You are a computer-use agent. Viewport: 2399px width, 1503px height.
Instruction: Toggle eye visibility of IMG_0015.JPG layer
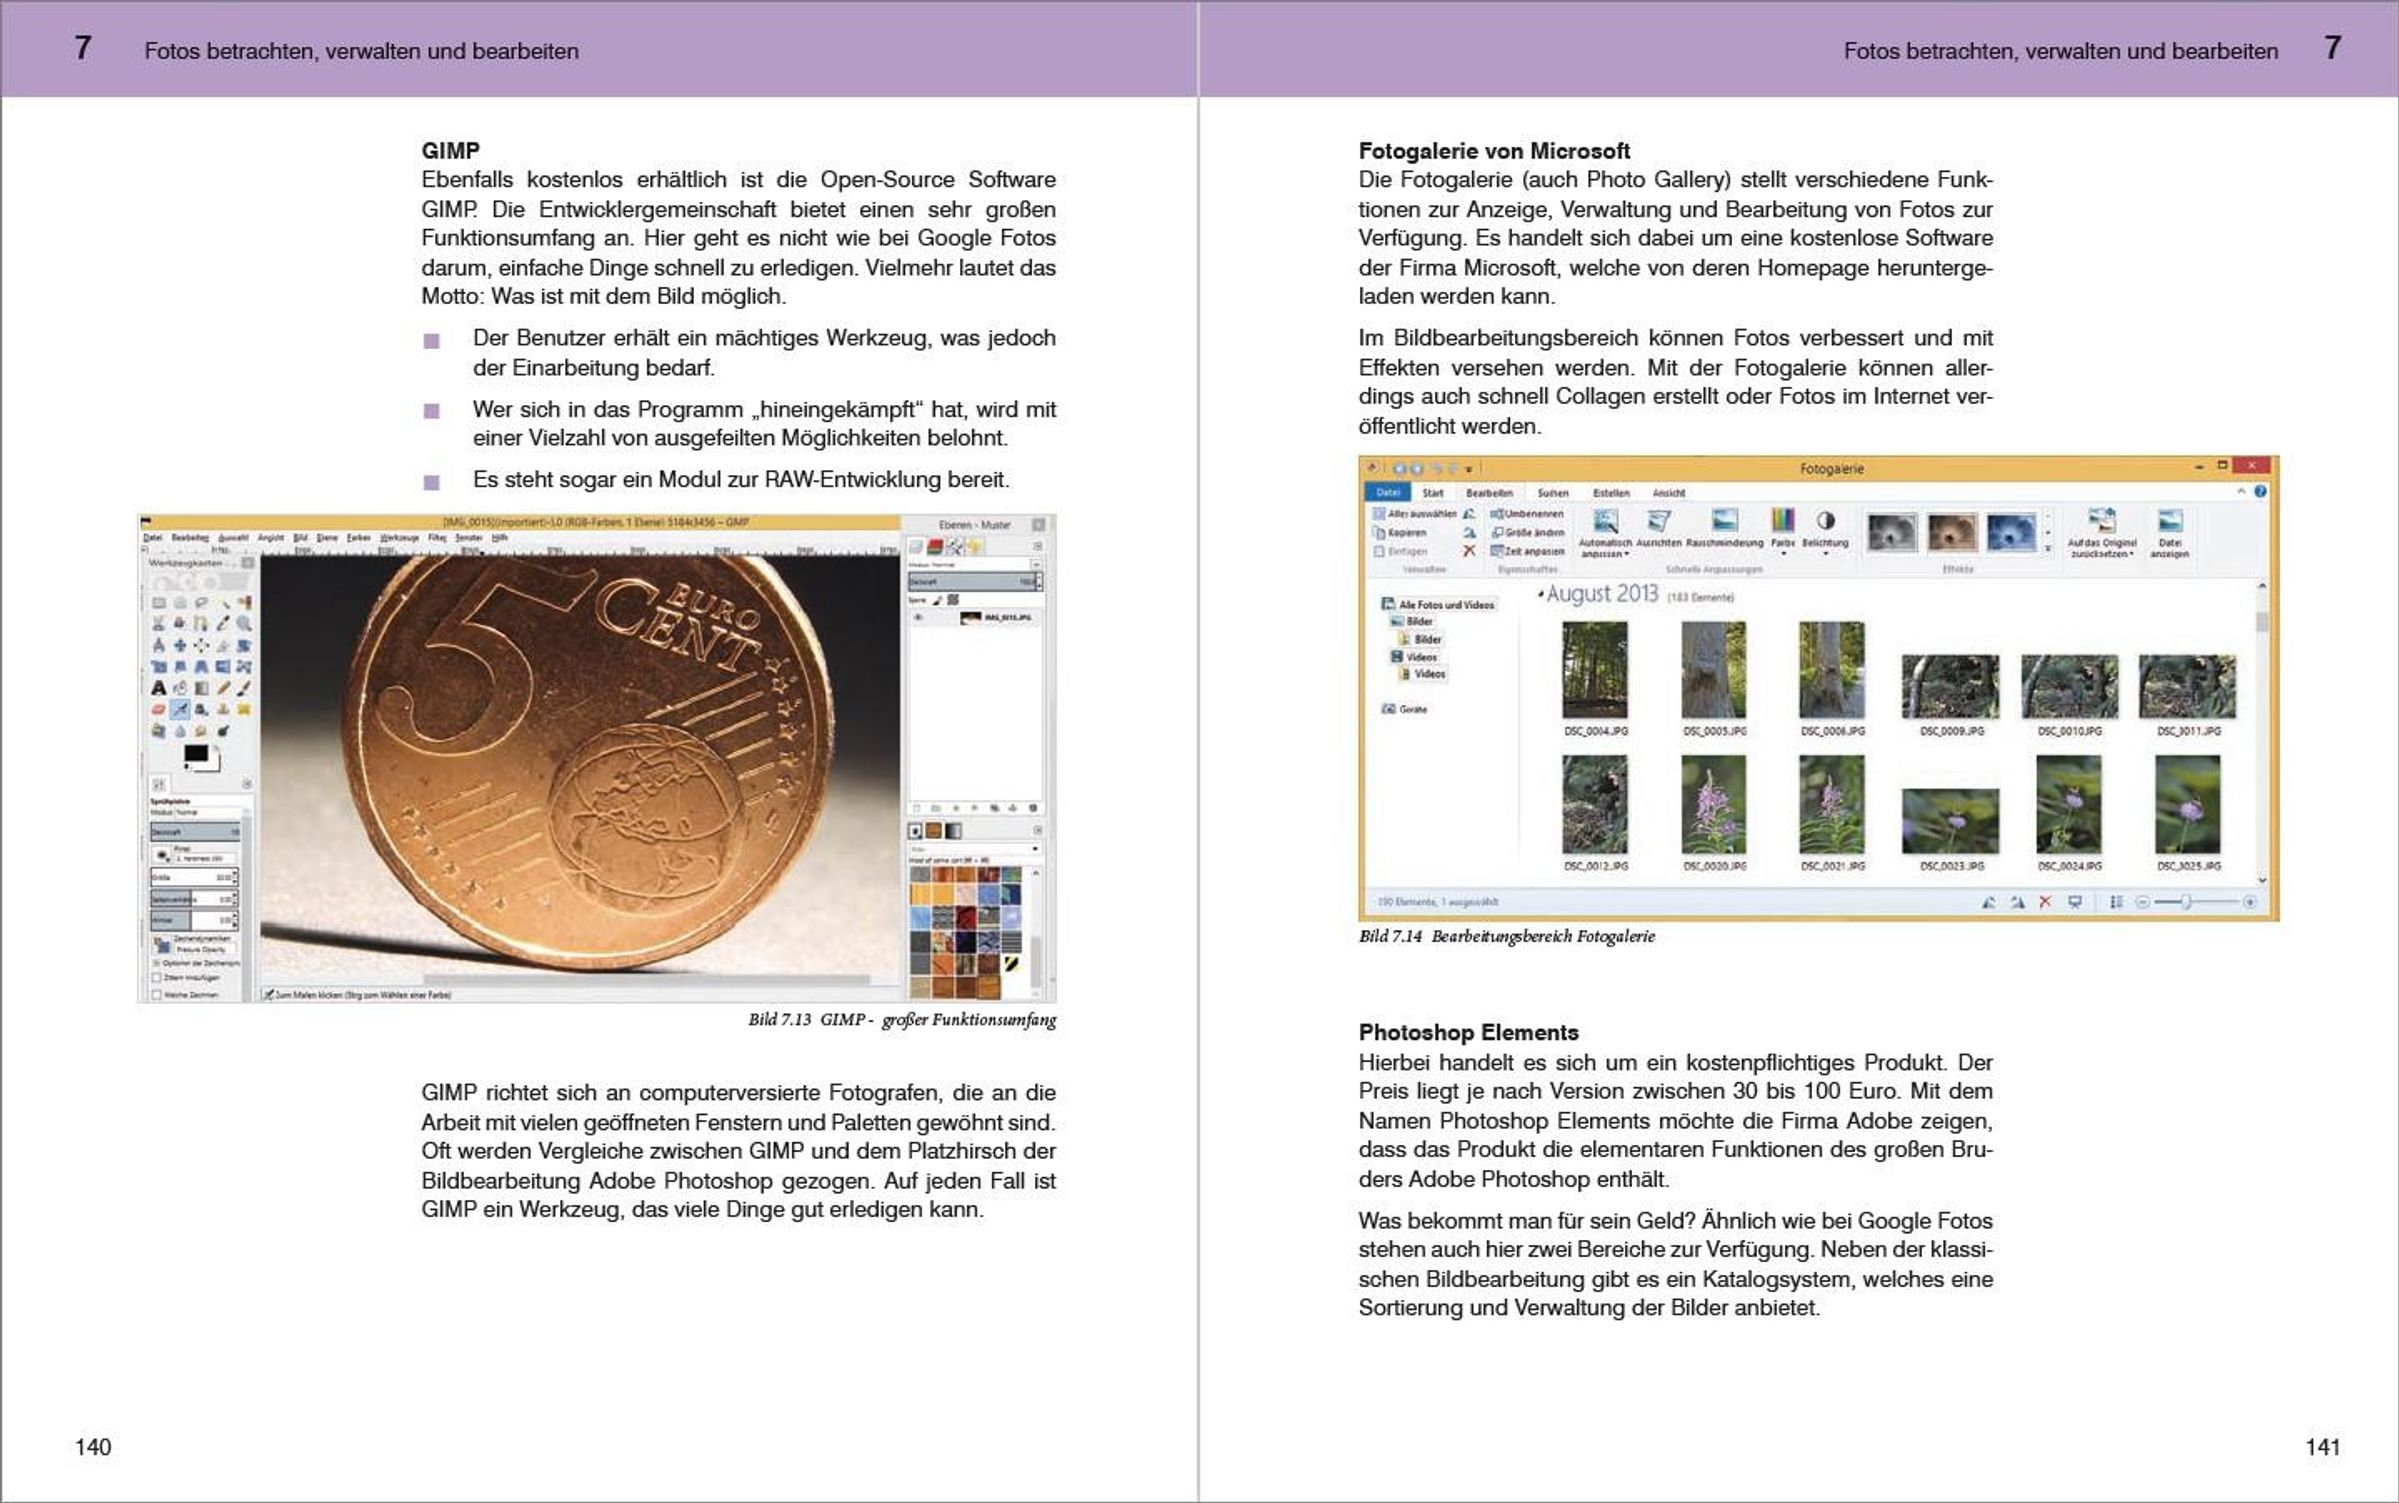pos(918,618)
